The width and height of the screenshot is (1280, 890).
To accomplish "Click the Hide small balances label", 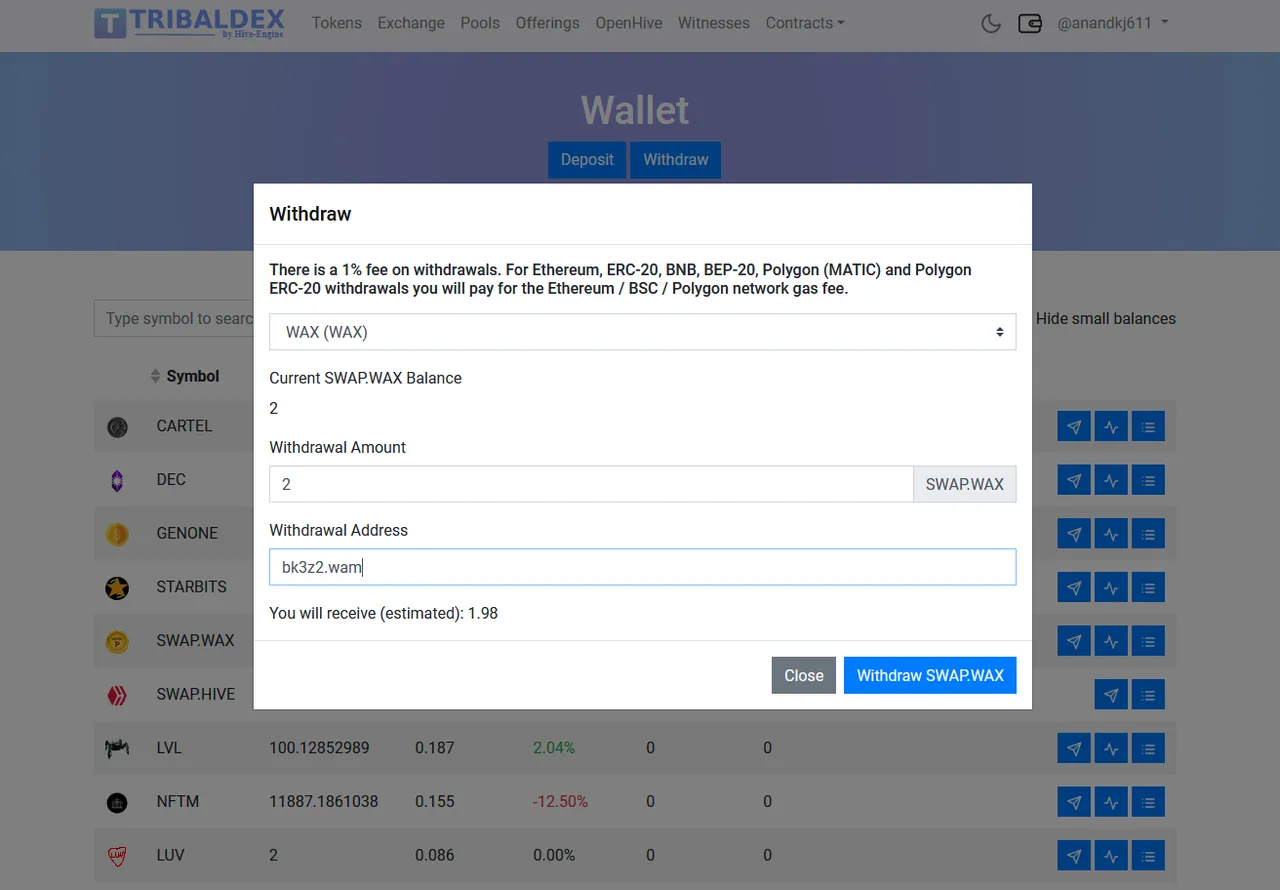I will click(x=1106, y=319).
